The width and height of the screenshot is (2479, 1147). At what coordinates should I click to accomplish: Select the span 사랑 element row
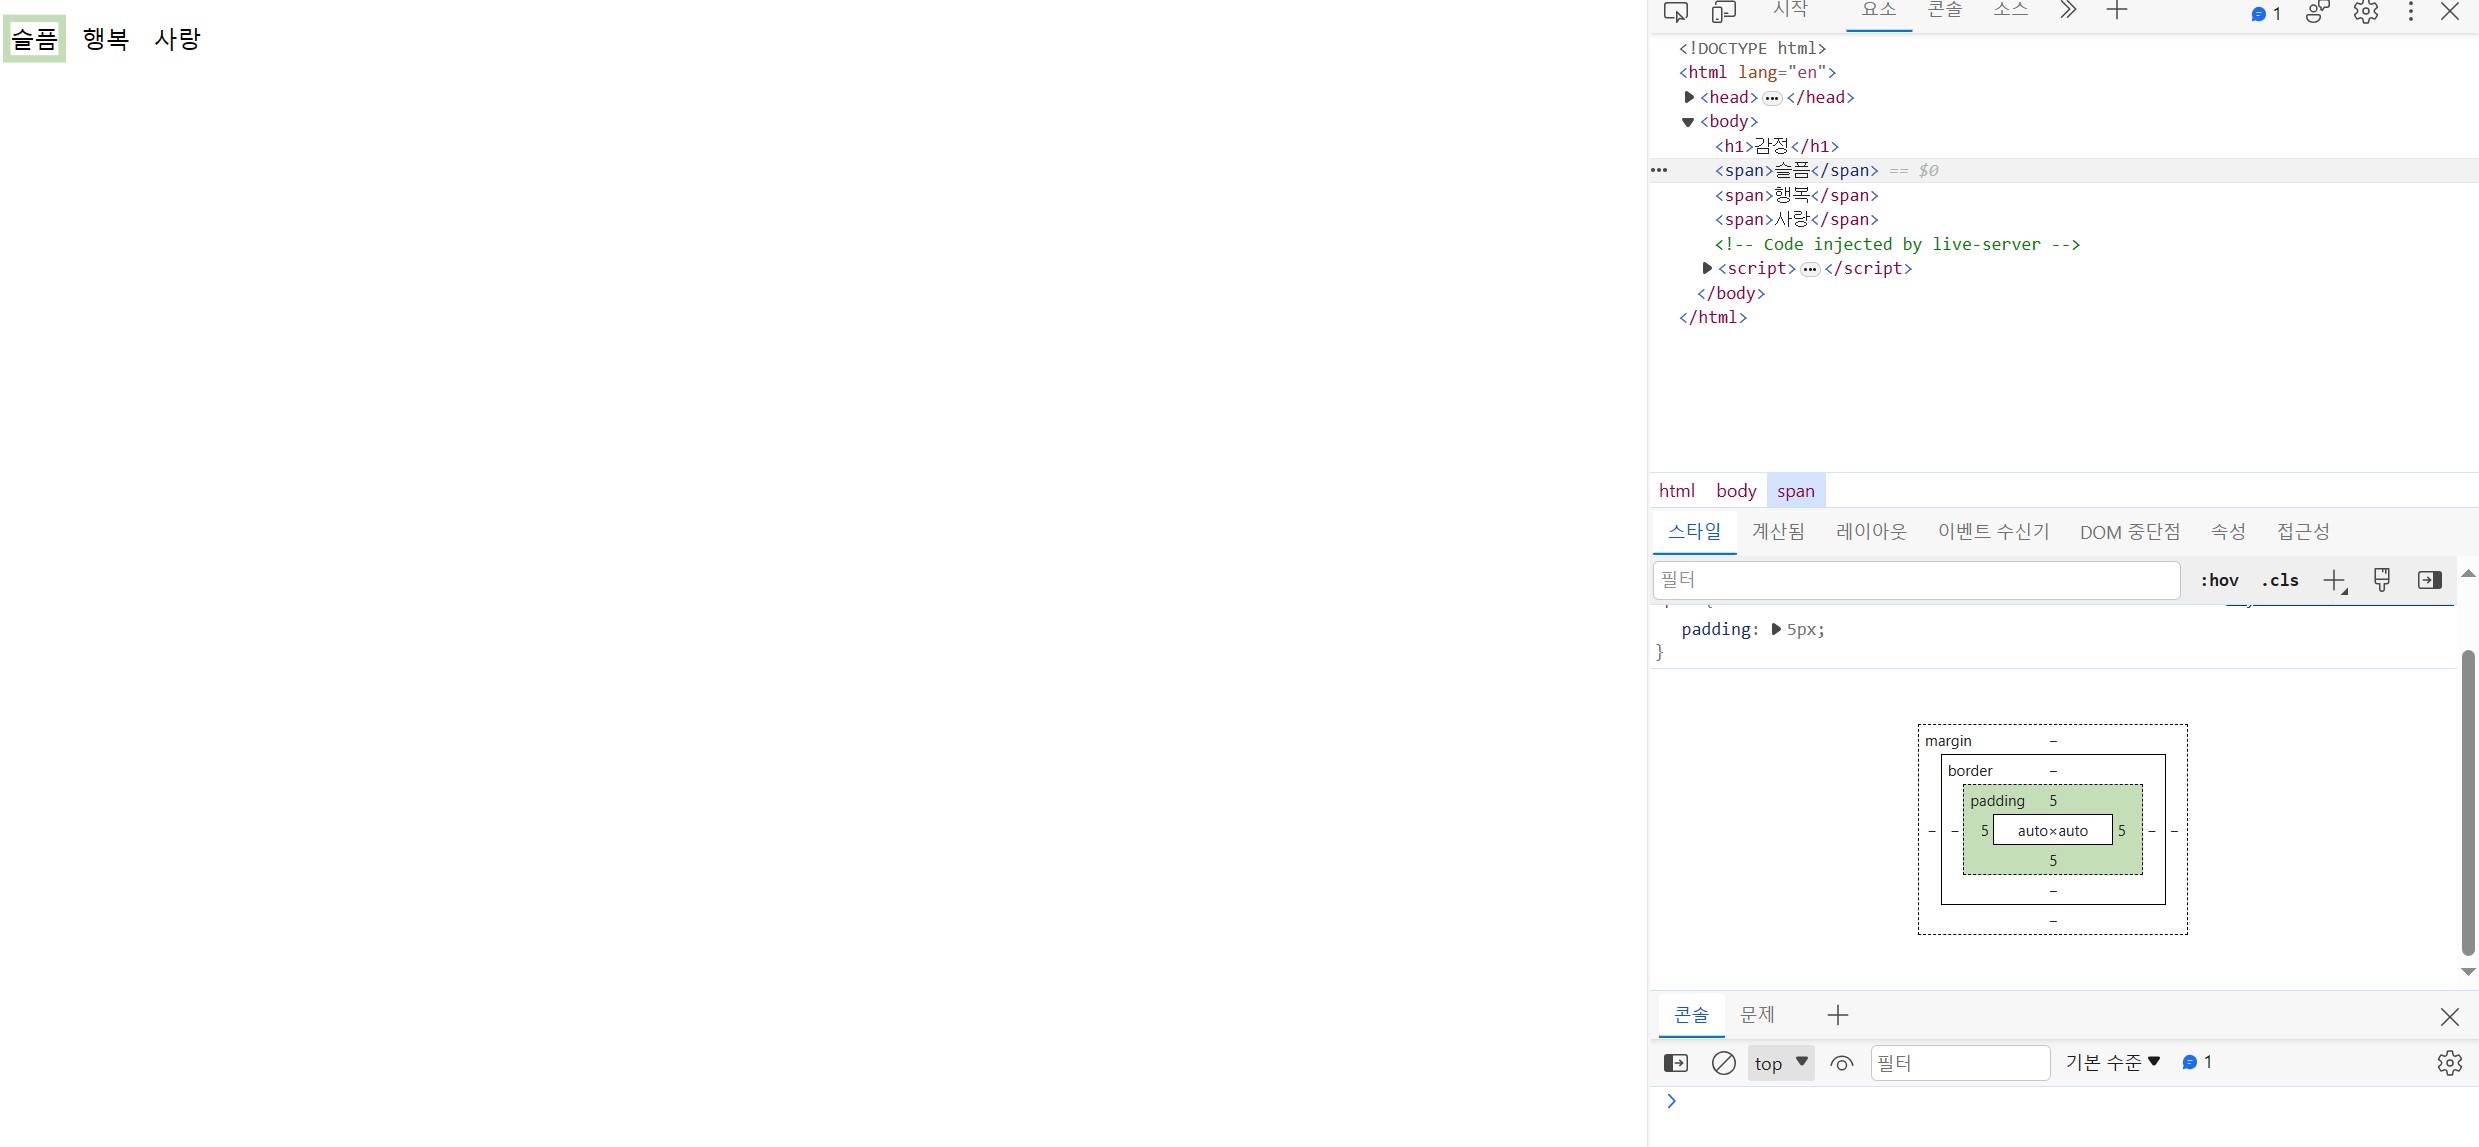click(x=1797, y=219)
